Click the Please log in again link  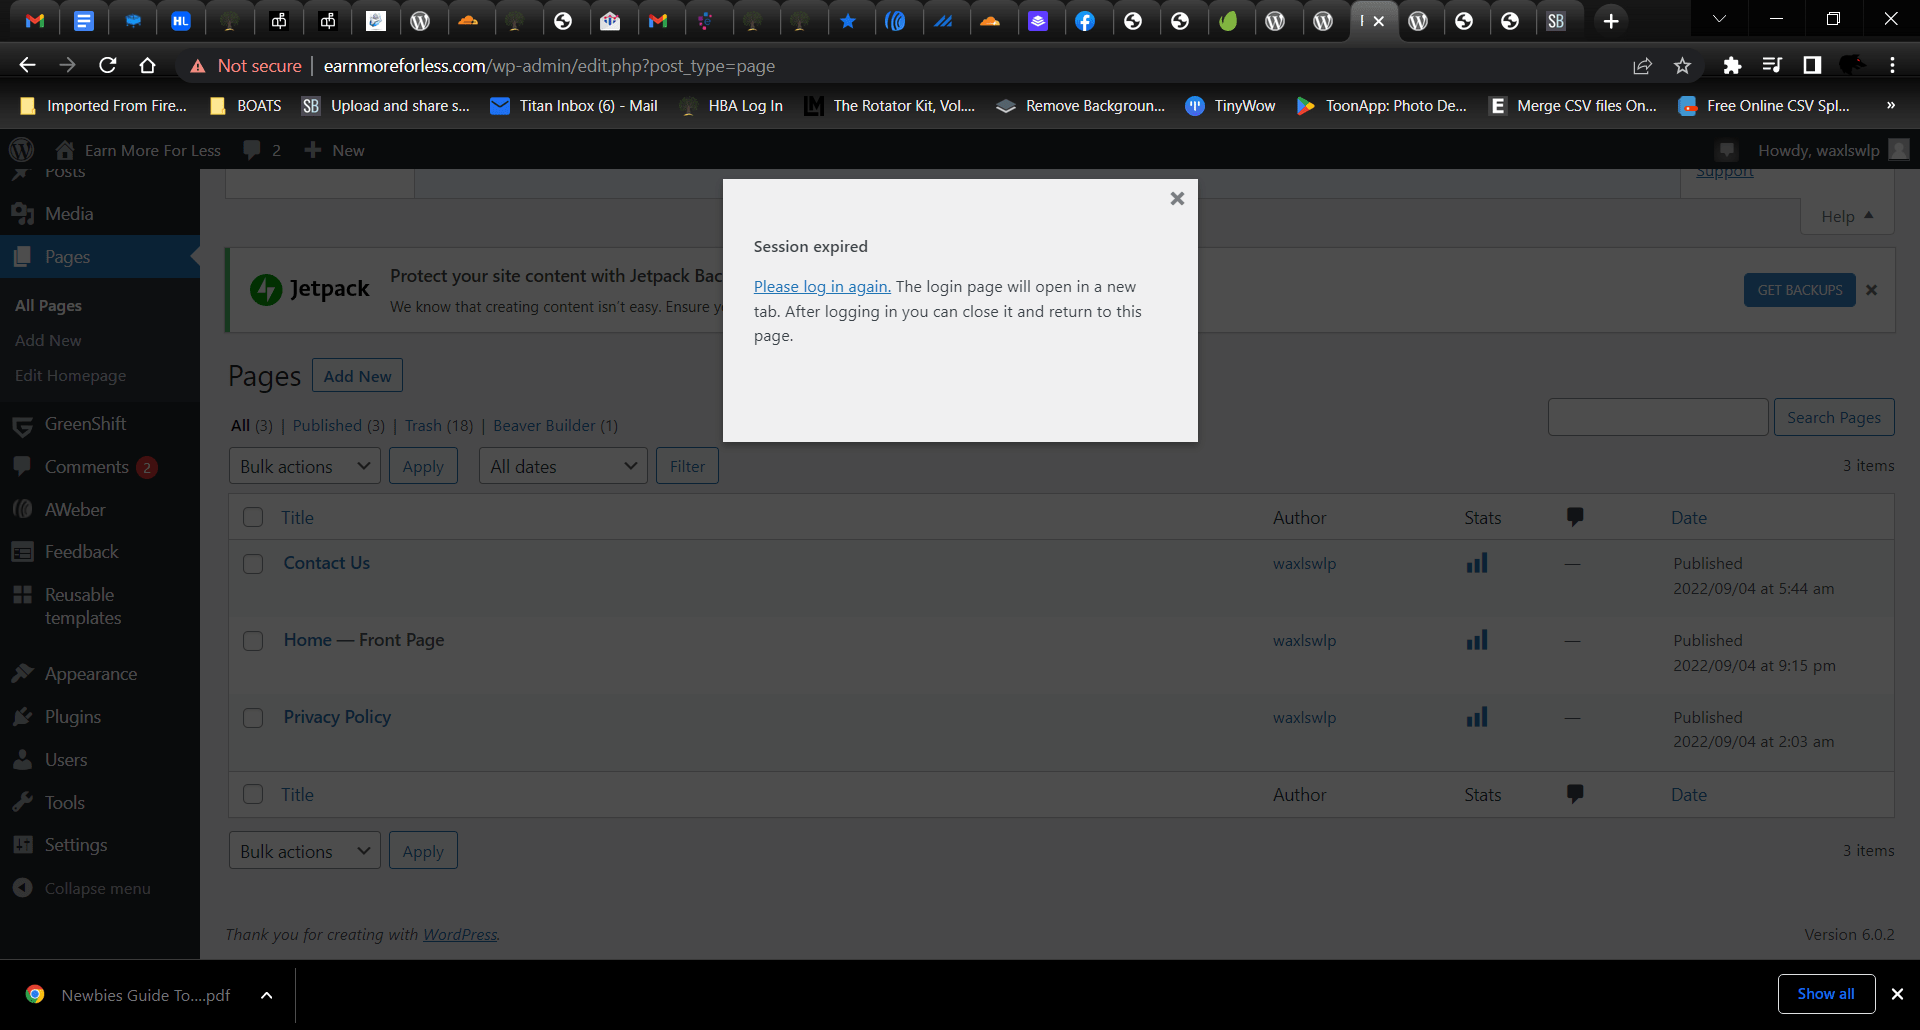(x=821, y=286)
